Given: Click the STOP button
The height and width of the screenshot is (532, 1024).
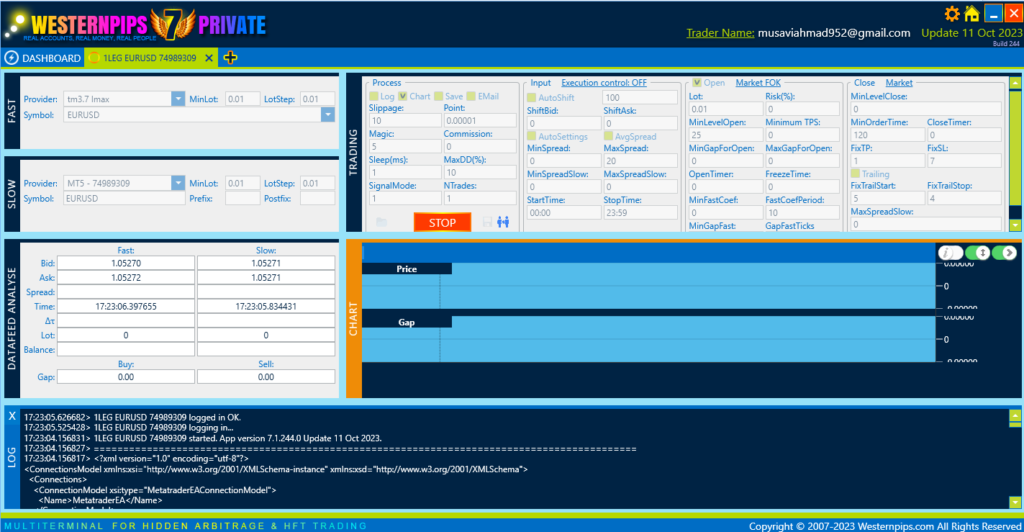Looking at the screenshot, I should point(442,223).
